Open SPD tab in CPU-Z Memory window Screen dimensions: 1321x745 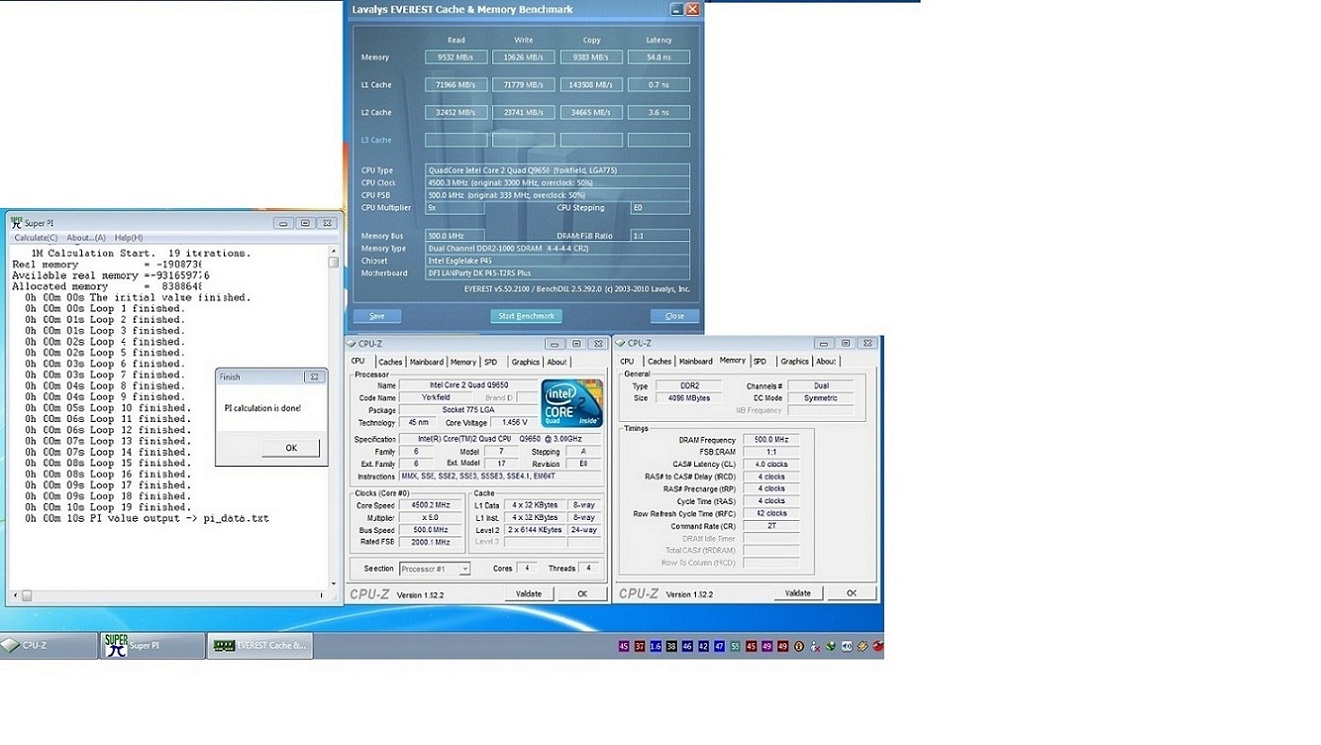click(760, 362)
